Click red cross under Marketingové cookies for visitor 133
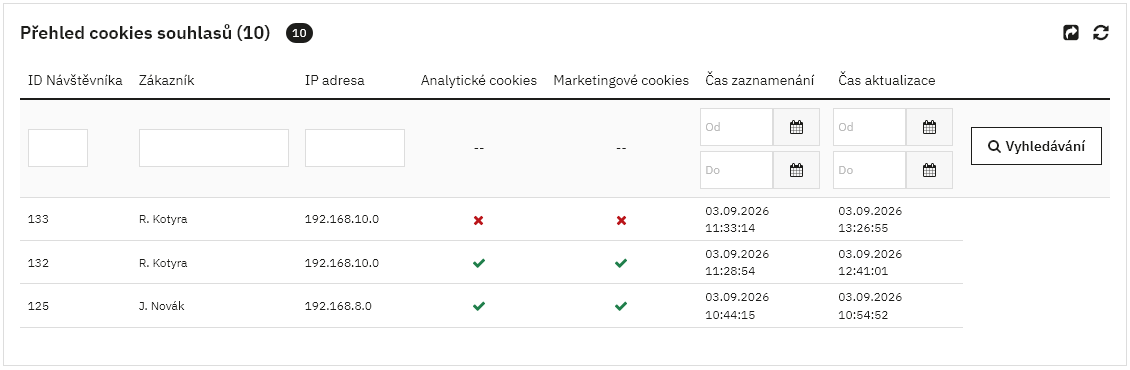Screen dimensions: 1130x370 coord(621,220)
